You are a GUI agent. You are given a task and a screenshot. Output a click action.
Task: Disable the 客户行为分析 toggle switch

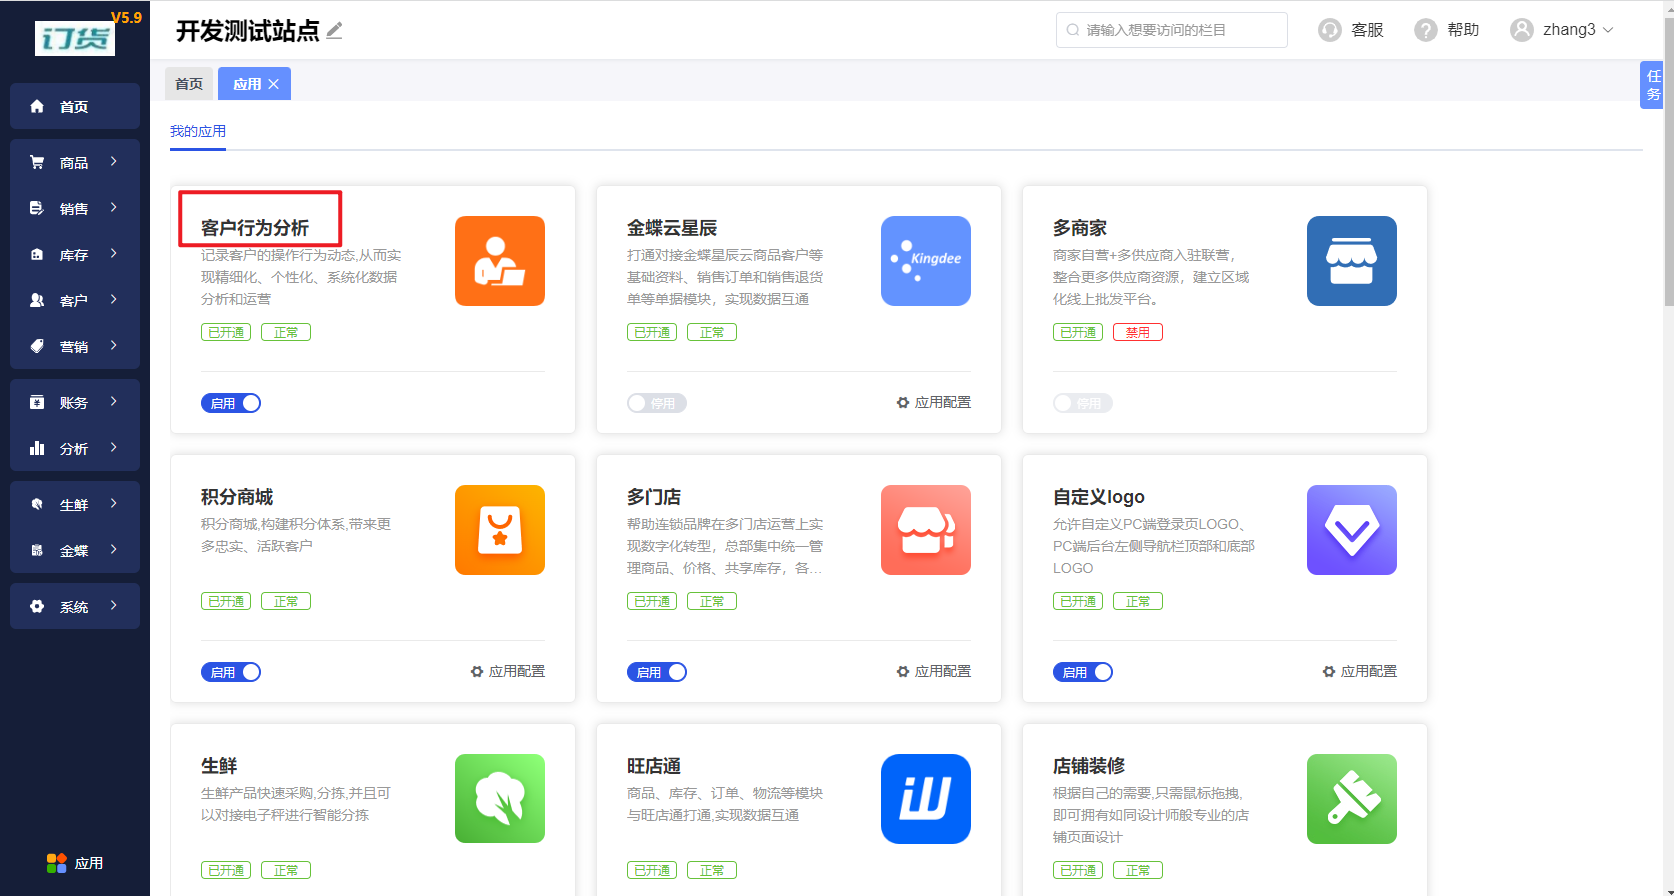point(231,403)
